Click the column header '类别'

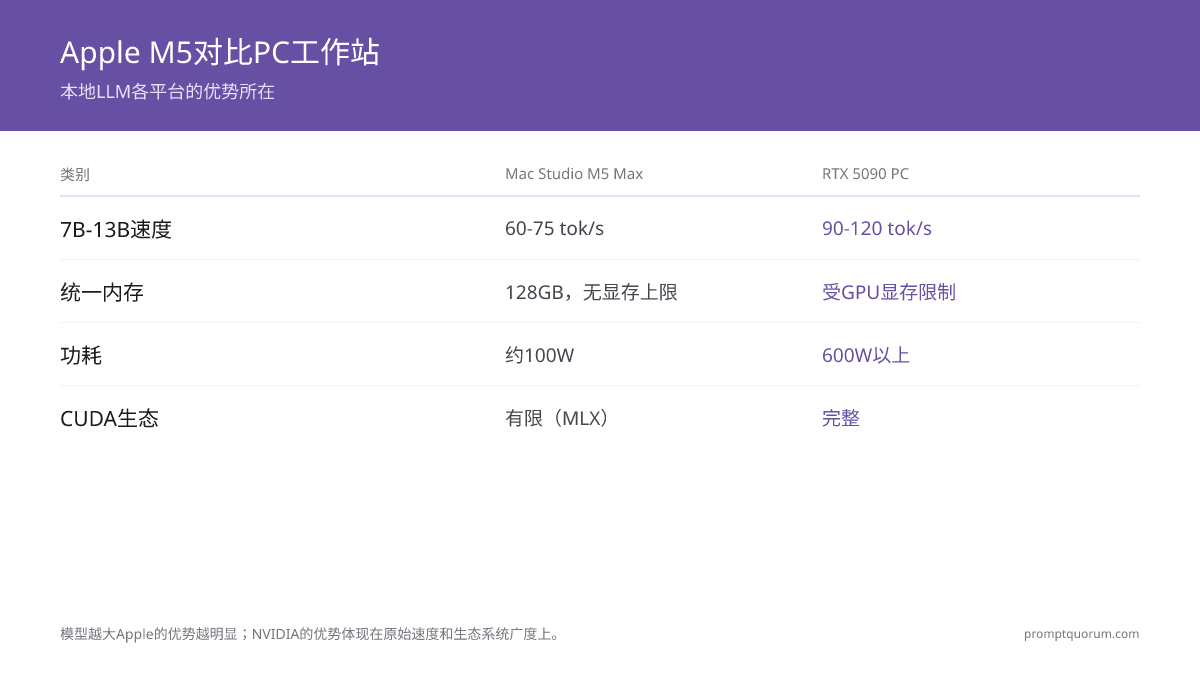[75, 174]
